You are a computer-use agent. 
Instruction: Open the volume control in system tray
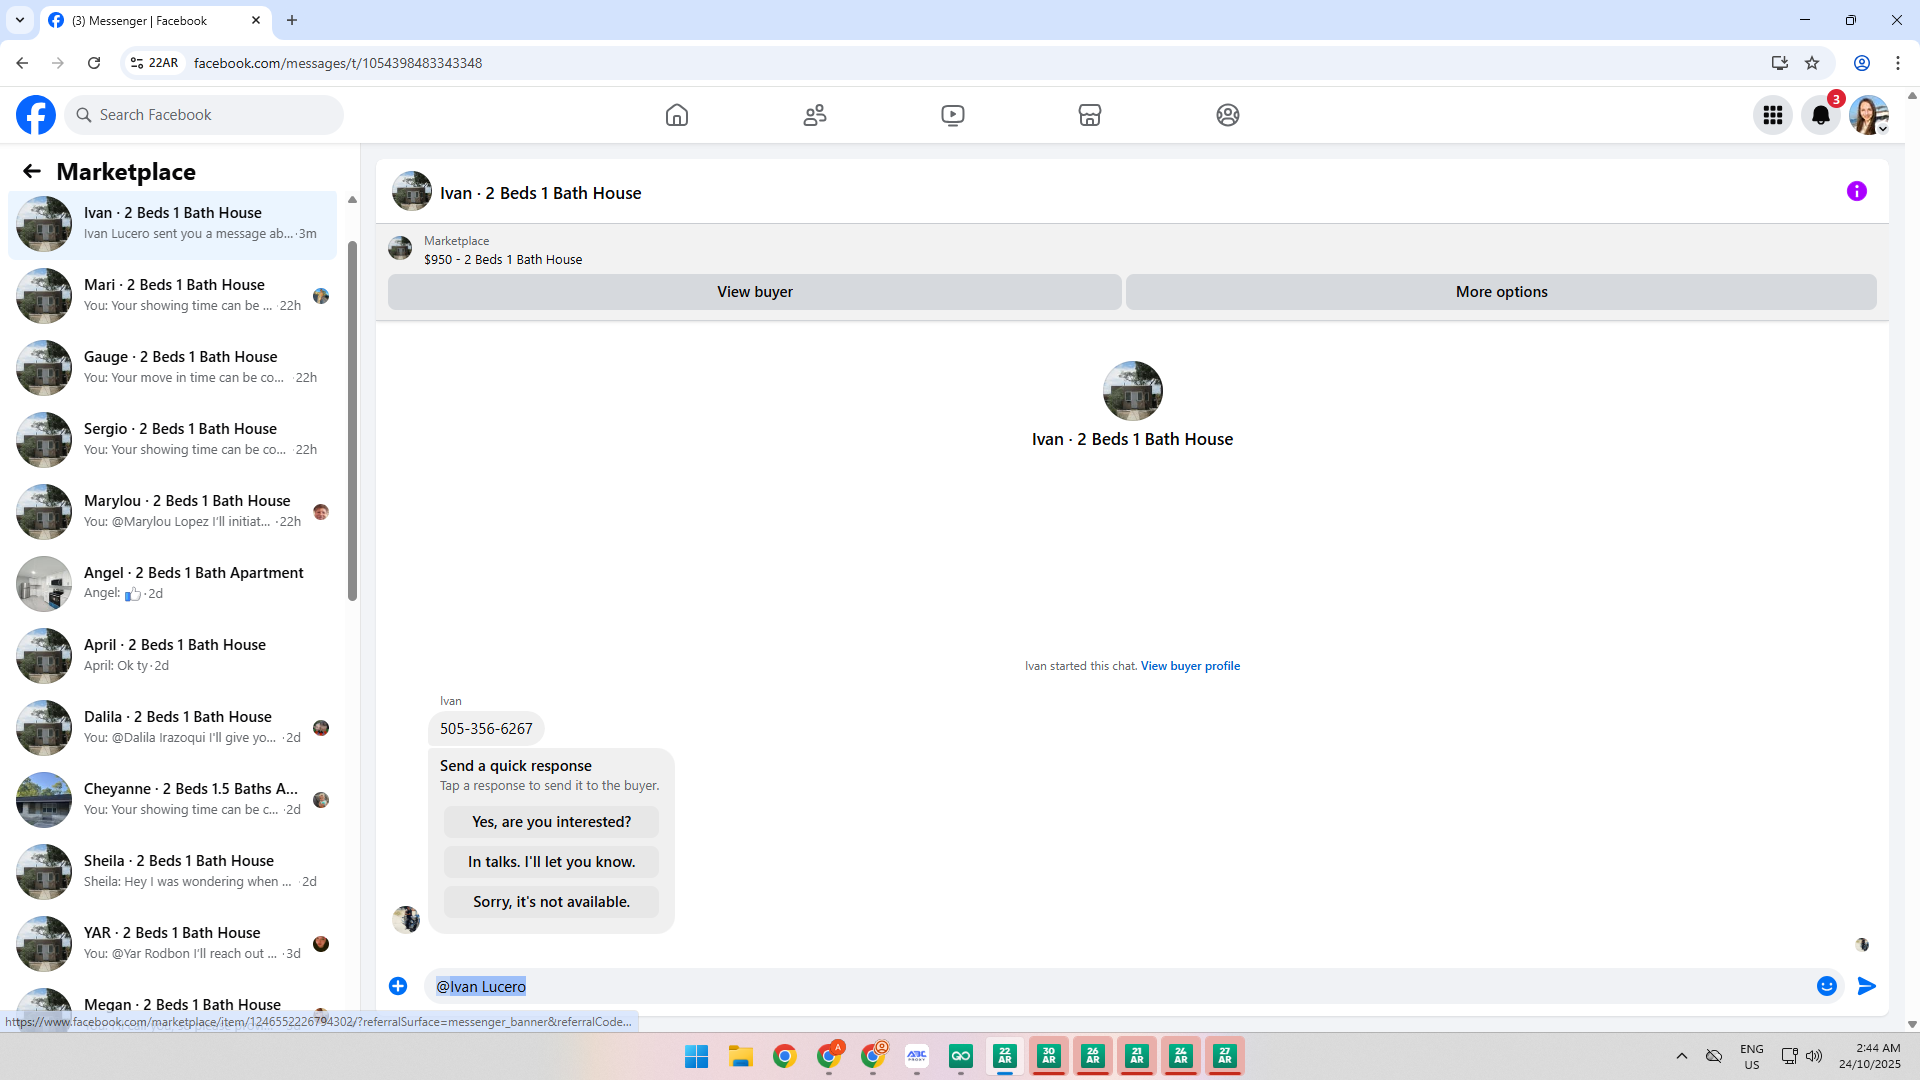click(x=1814, y=1056)
